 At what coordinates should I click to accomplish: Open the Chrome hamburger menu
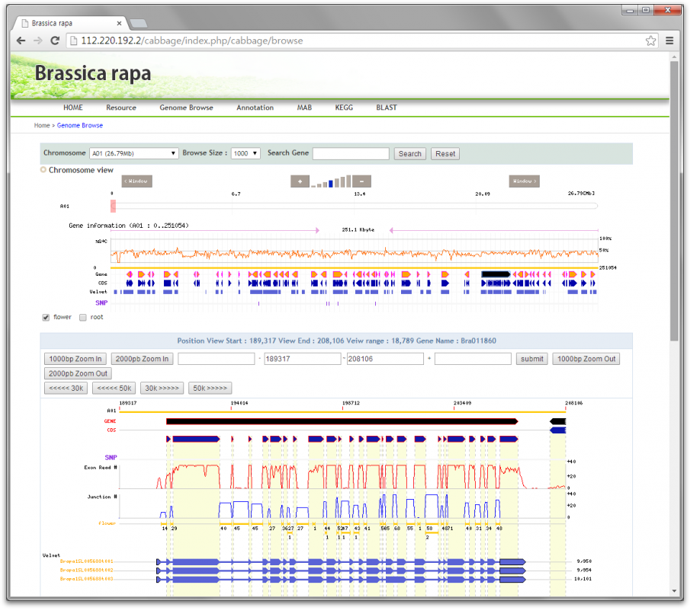(668, 41)
